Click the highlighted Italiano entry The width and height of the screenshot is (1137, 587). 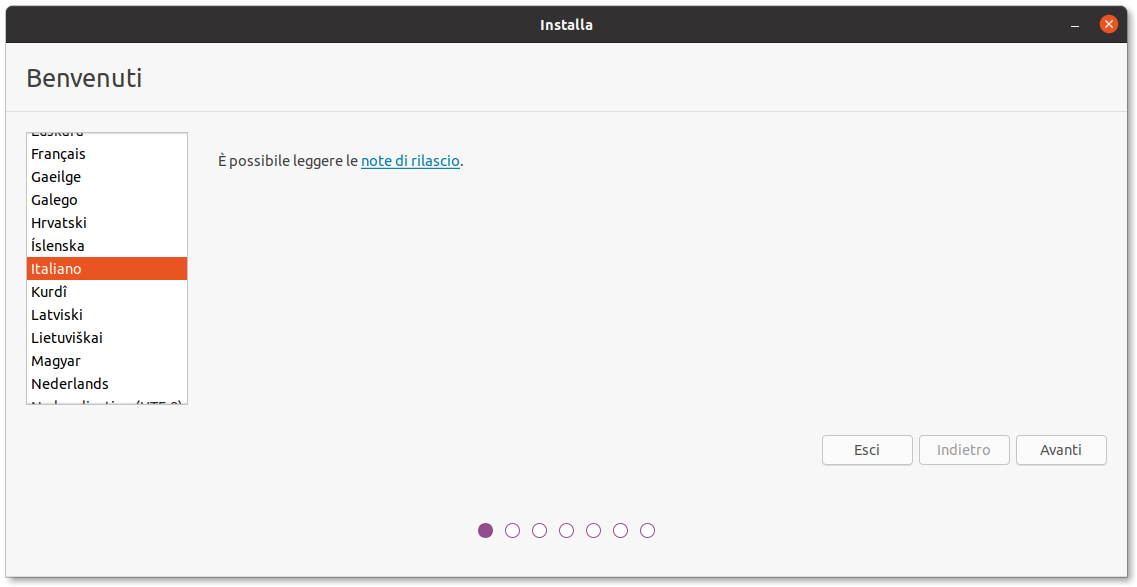[x=56, y=269]
